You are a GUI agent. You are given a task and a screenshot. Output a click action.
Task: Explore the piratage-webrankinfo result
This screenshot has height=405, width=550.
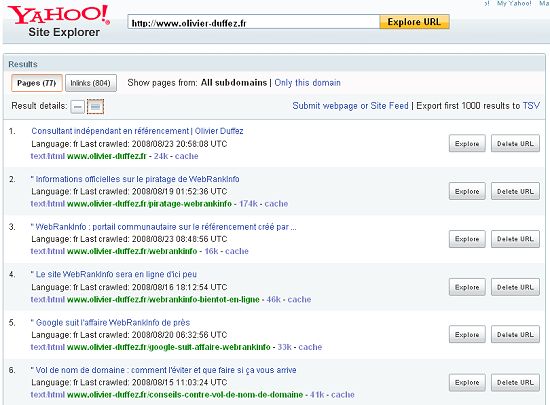pyautogui.click(x=467, y=191)
